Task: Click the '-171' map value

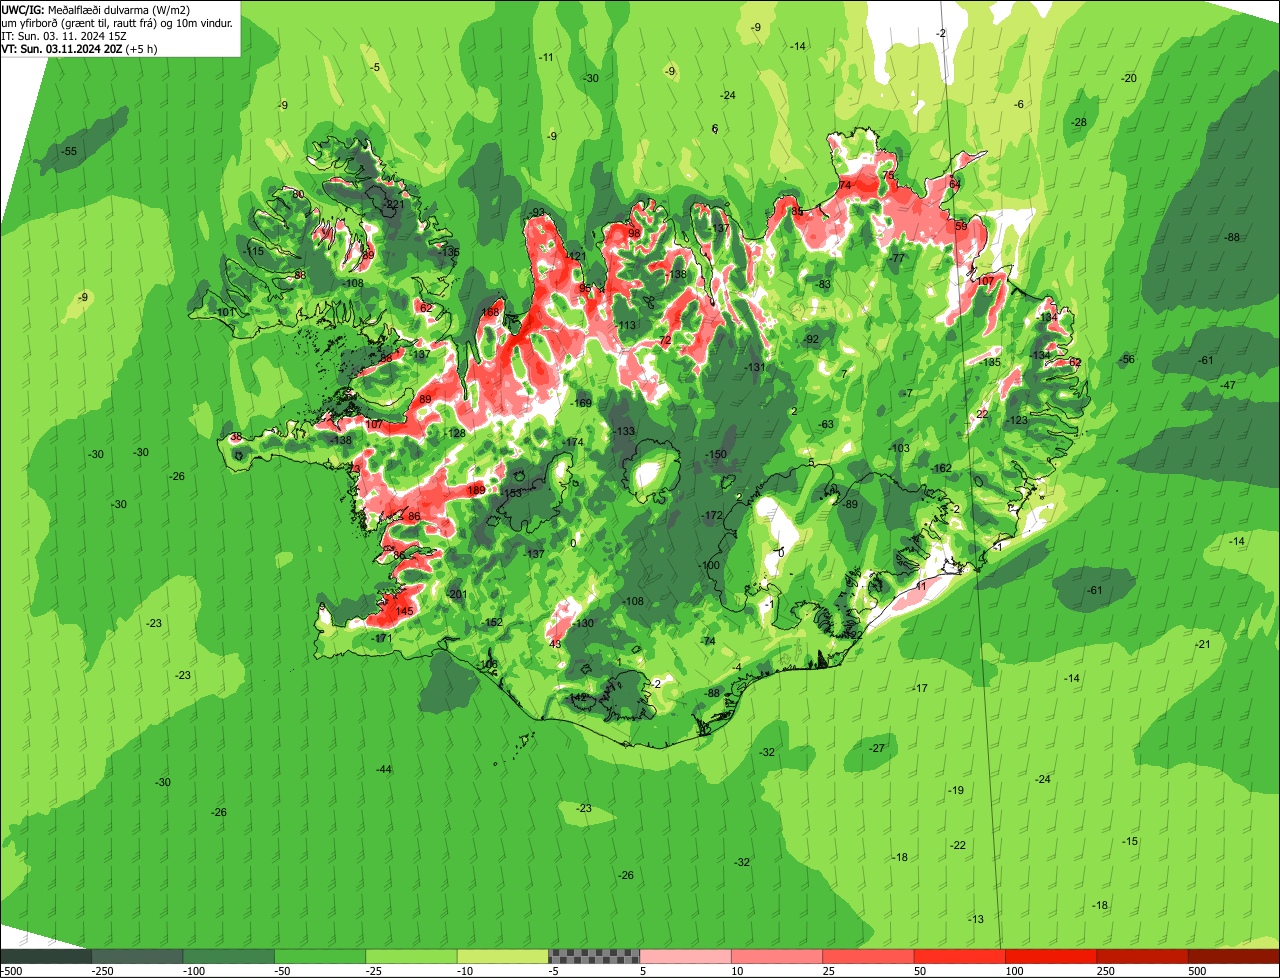Action: tap(381, 638)
